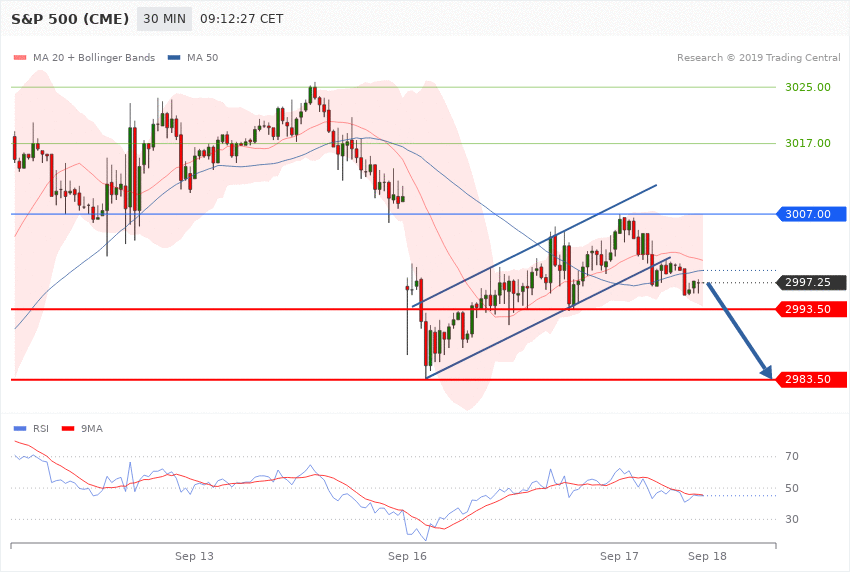Click the black 2997.25 current price tag
The height and width of the screenshot is (576, 850).
coord(812,282)
